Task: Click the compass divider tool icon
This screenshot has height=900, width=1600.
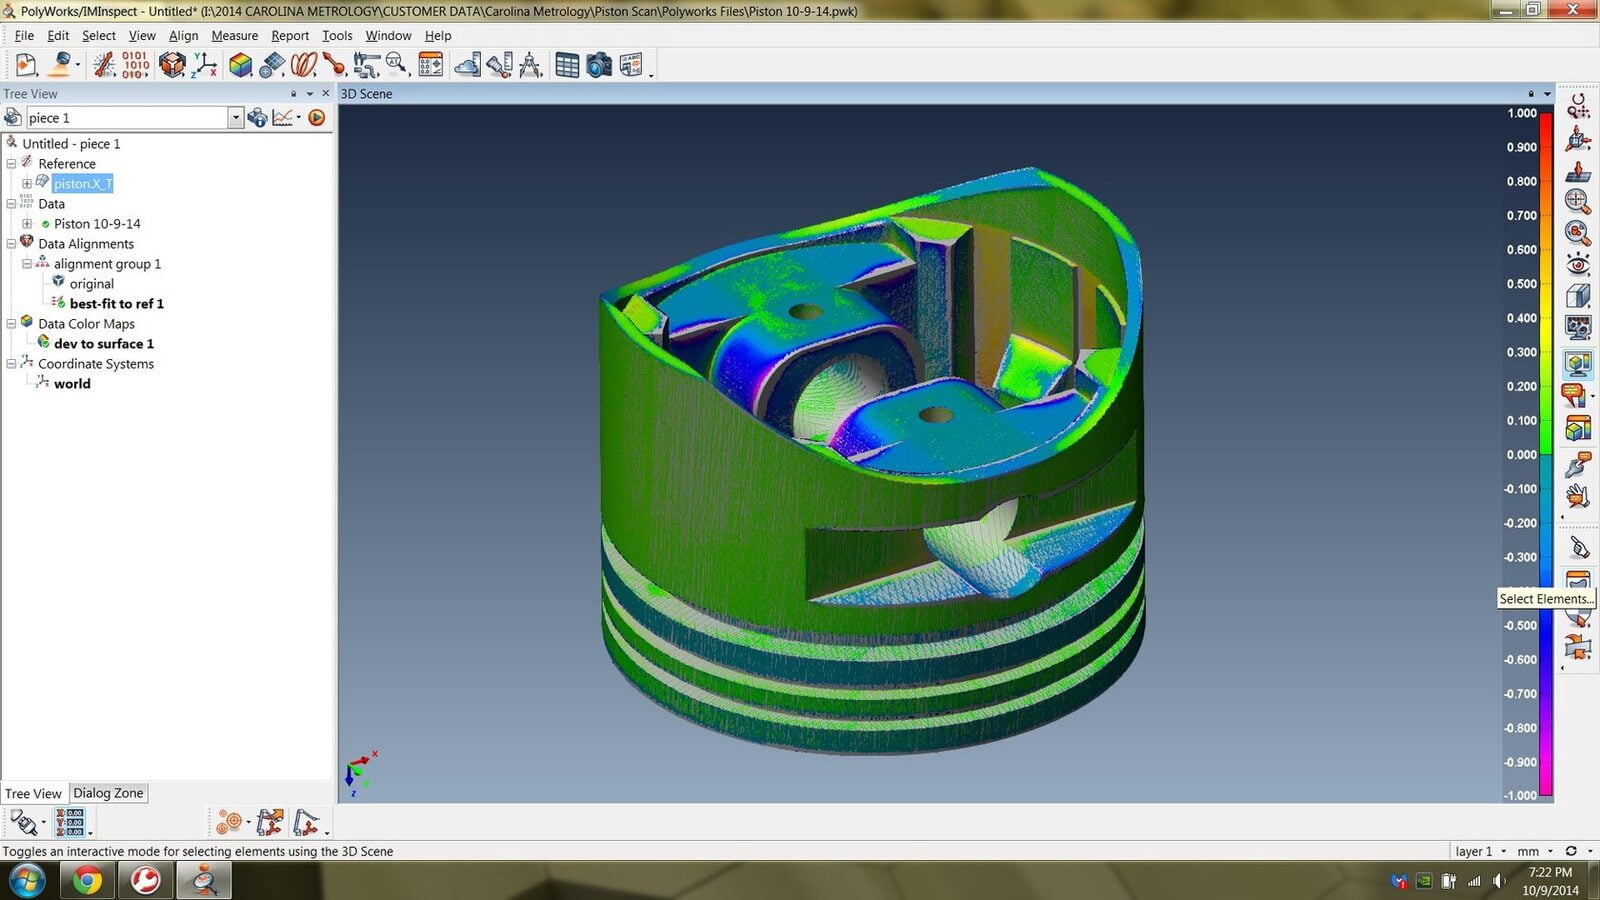Action: [x=530, y=66]
